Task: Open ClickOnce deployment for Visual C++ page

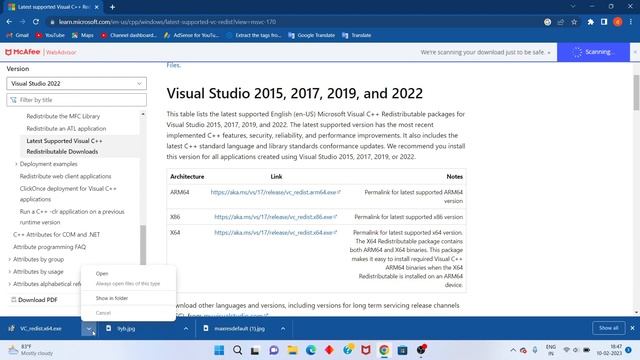Action: click(x=68, y=194)
